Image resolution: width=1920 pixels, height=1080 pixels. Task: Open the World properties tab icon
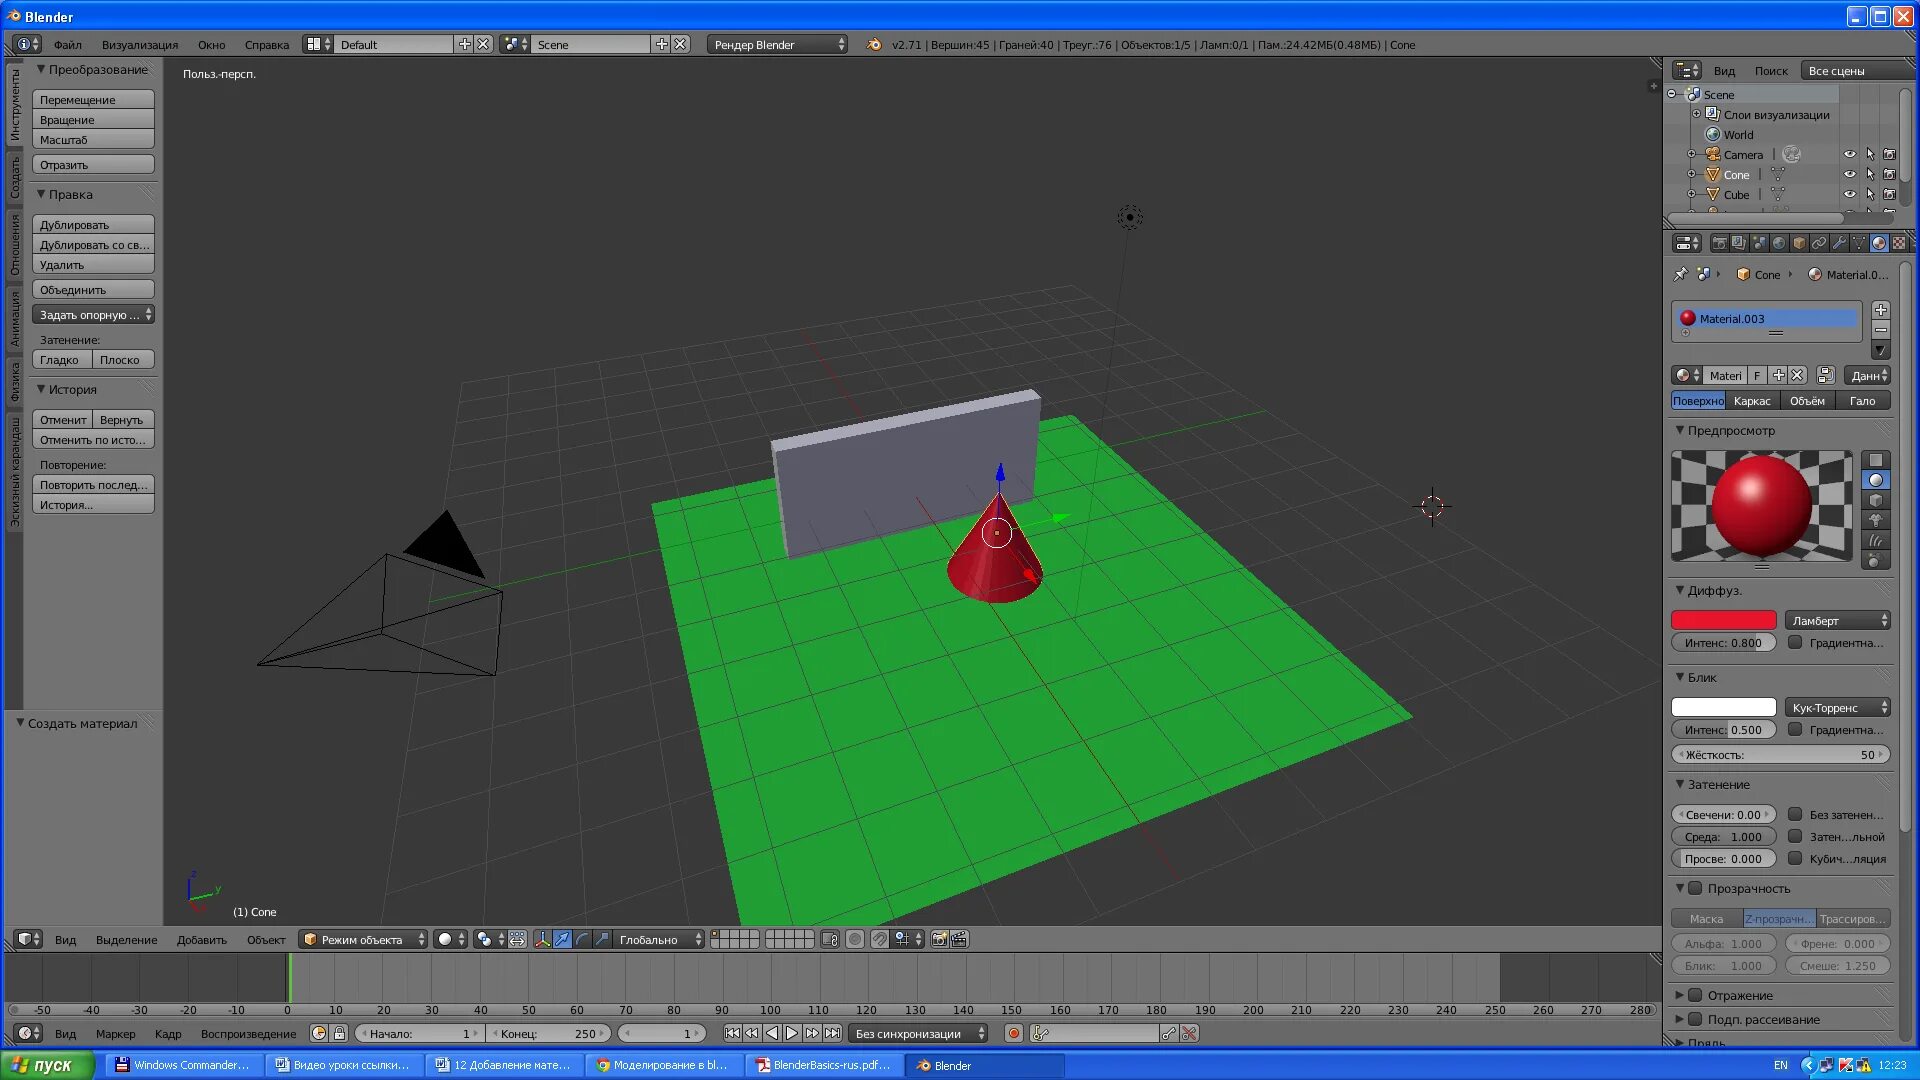[x=1779, y=243]
